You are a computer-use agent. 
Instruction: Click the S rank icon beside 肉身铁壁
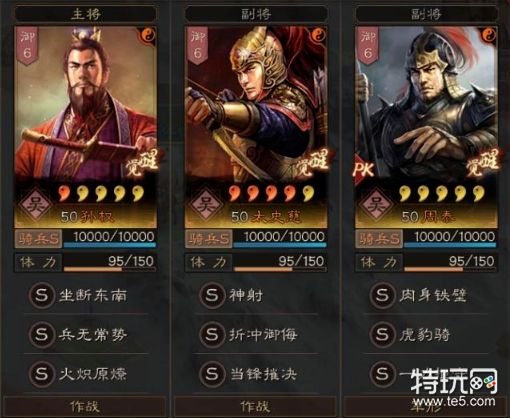[382, 295]
